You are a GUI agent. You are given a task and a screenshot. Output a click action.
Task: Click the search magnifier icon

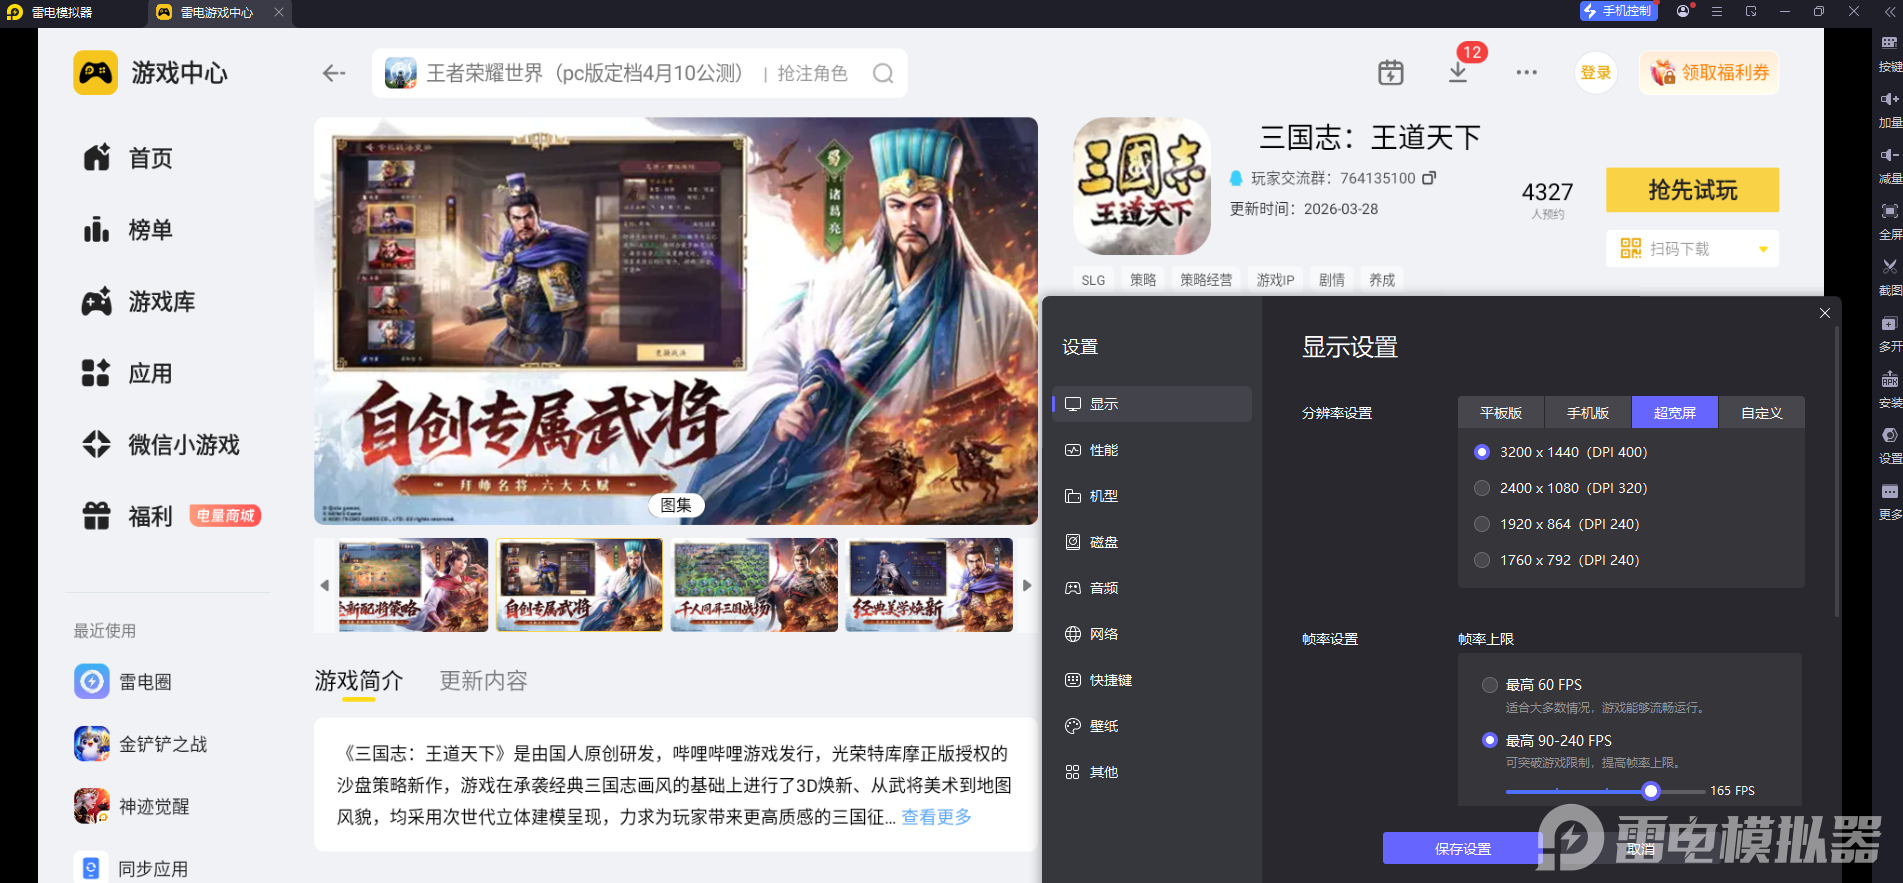pos(883,73)
